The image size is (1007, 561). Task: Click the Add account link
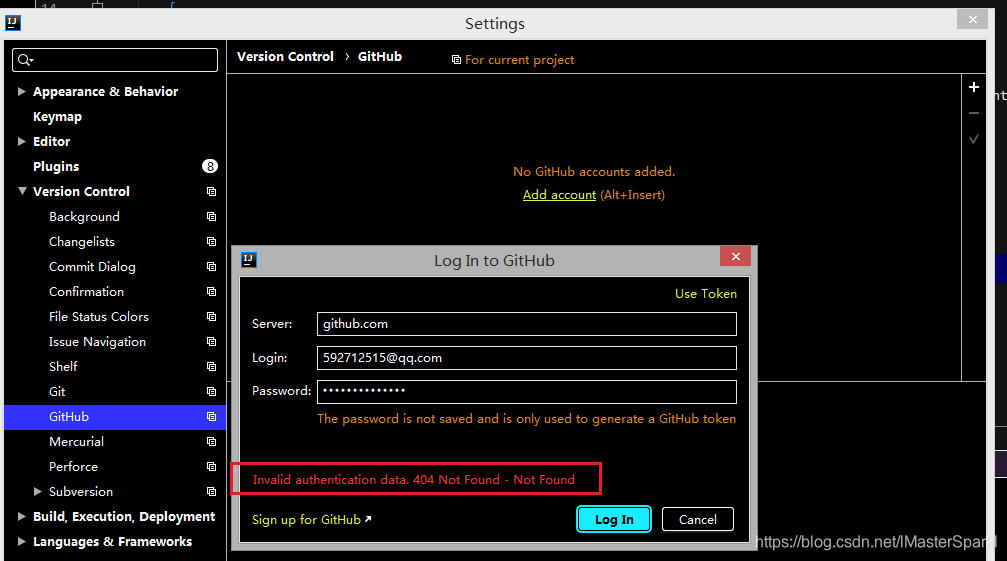(559, 195)
